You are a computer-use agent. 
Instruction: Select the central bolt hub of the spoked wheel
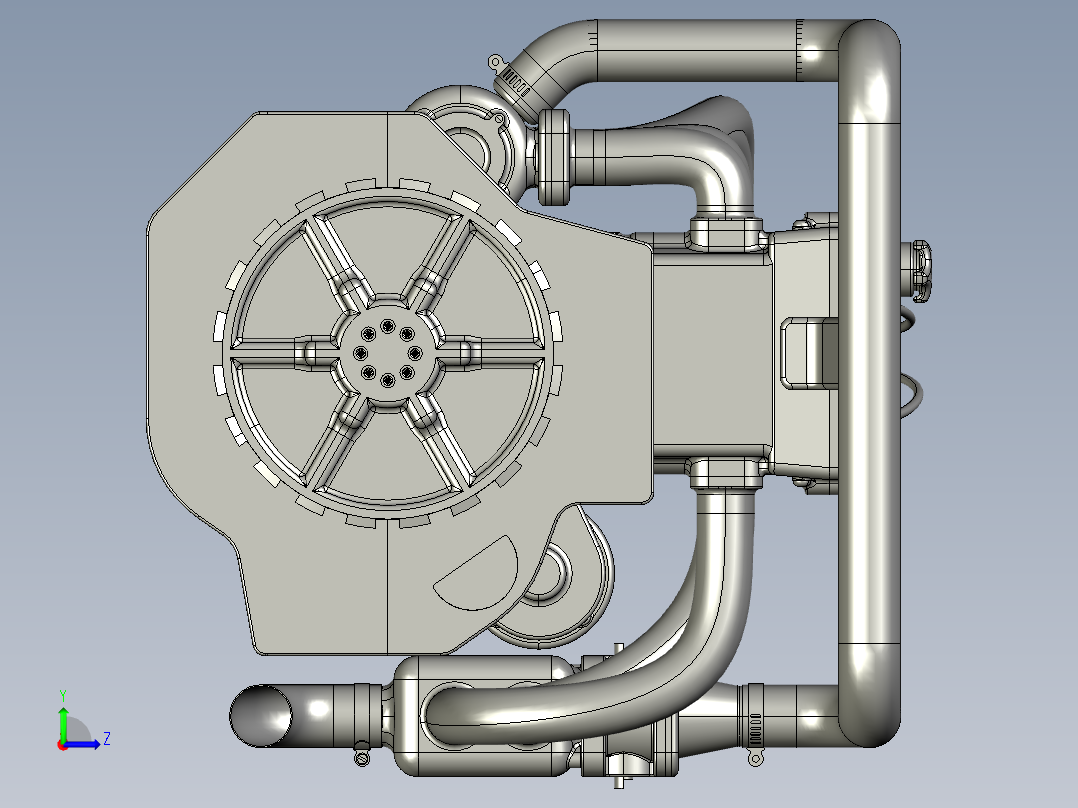[x=387, y=353]
